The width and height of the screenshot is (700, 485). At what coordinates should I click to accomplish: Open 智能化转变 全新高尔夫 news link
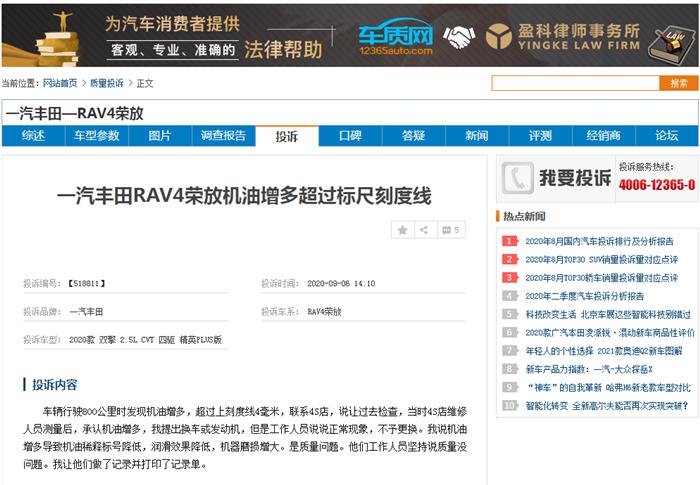click(x=607, y=406)
